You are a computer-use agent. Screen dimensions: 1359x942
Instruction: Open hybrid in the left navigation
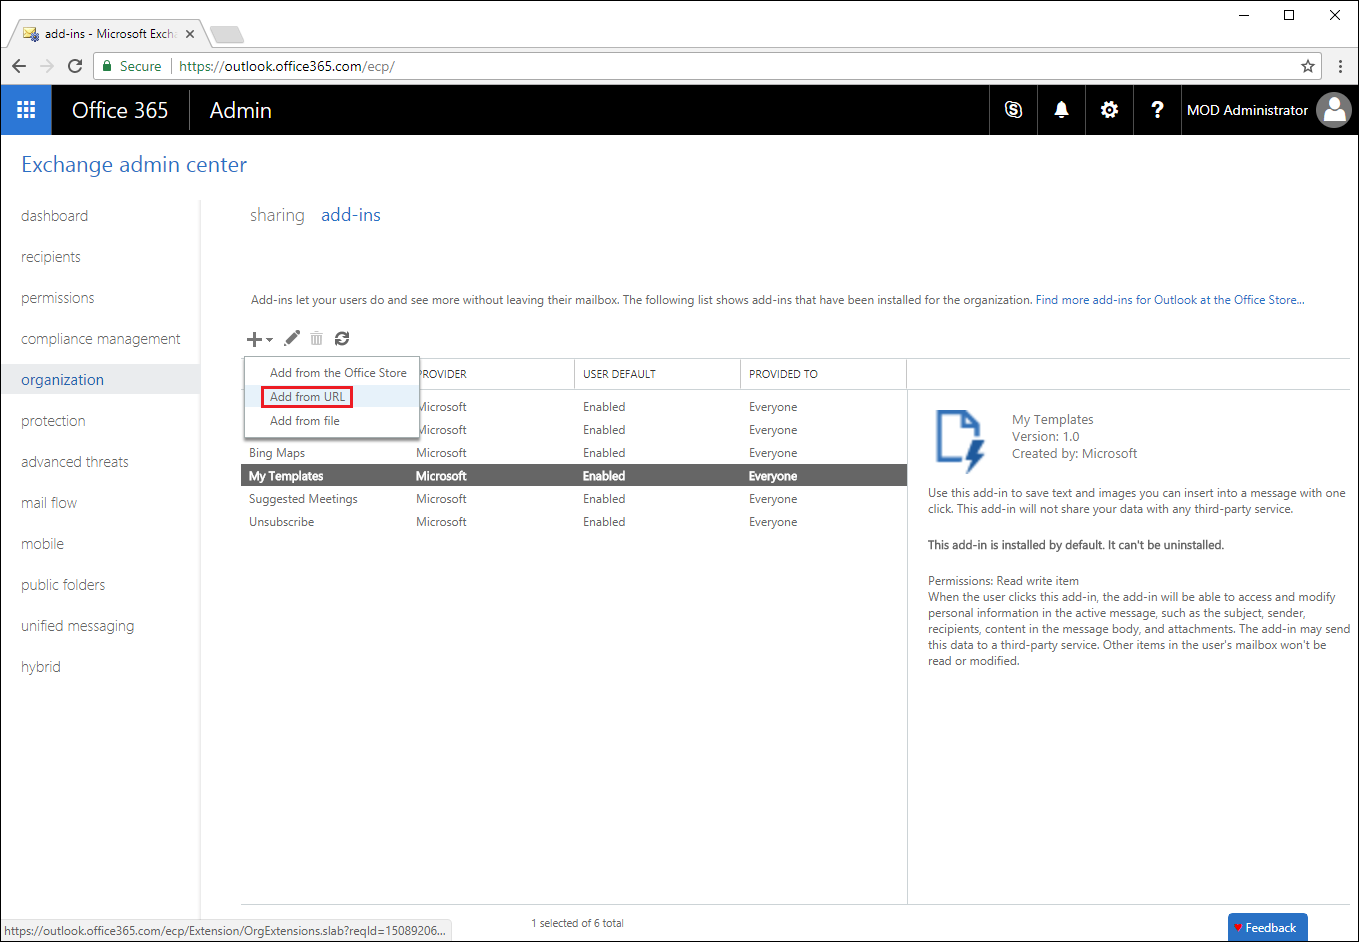tap(41, 667)
